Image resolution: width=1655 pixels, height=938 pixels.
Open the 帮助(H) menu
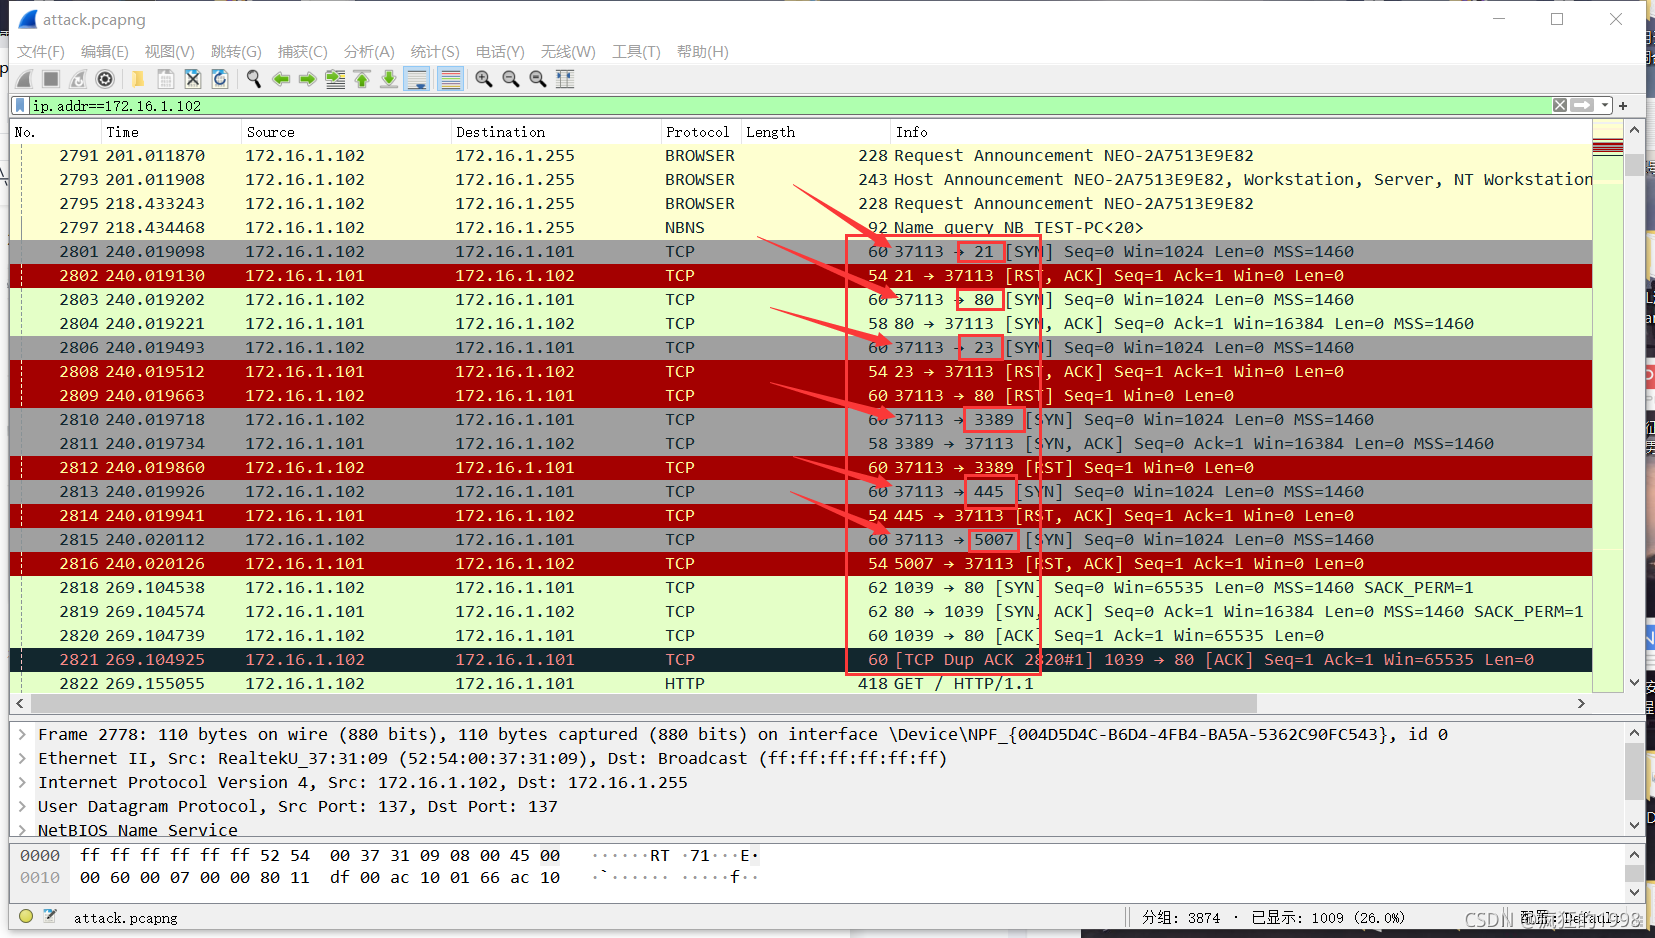point(703,51)
